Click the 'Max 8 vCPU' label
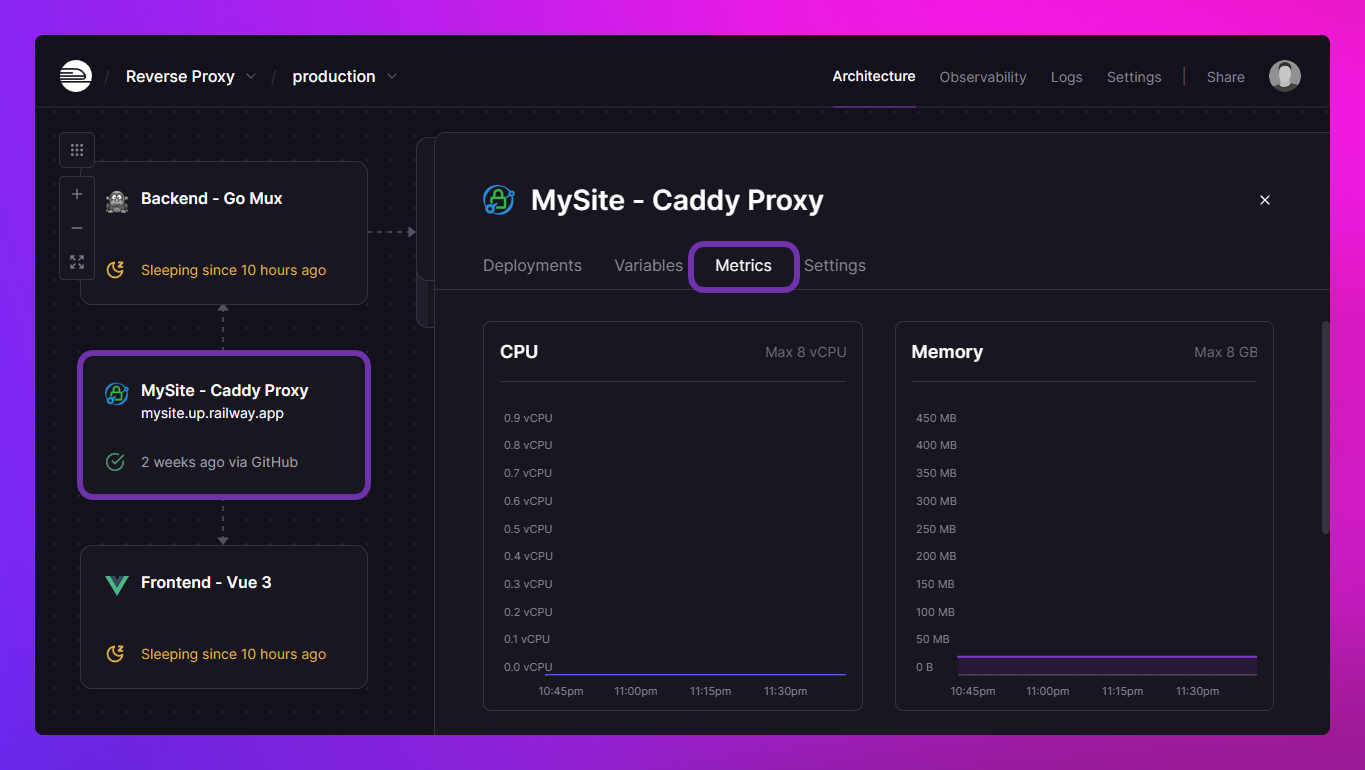Screen dimensions: 1365x770 pos(806,352)
